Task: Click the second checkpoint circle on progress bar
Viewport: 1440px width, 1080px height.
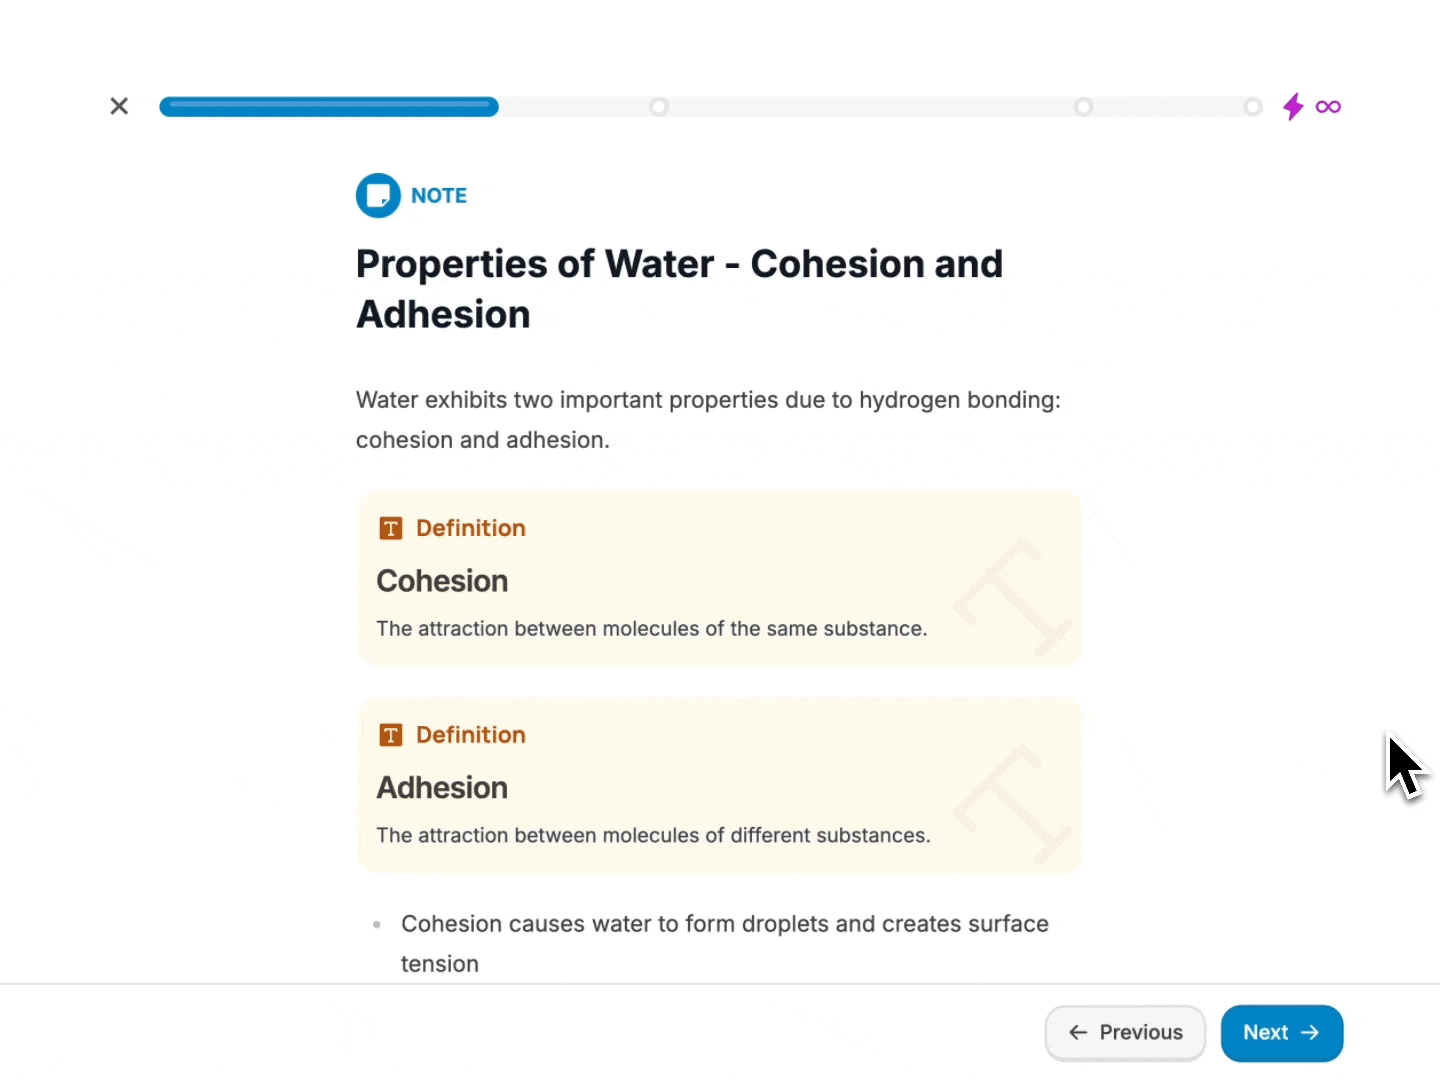Action: [1083, 106]
